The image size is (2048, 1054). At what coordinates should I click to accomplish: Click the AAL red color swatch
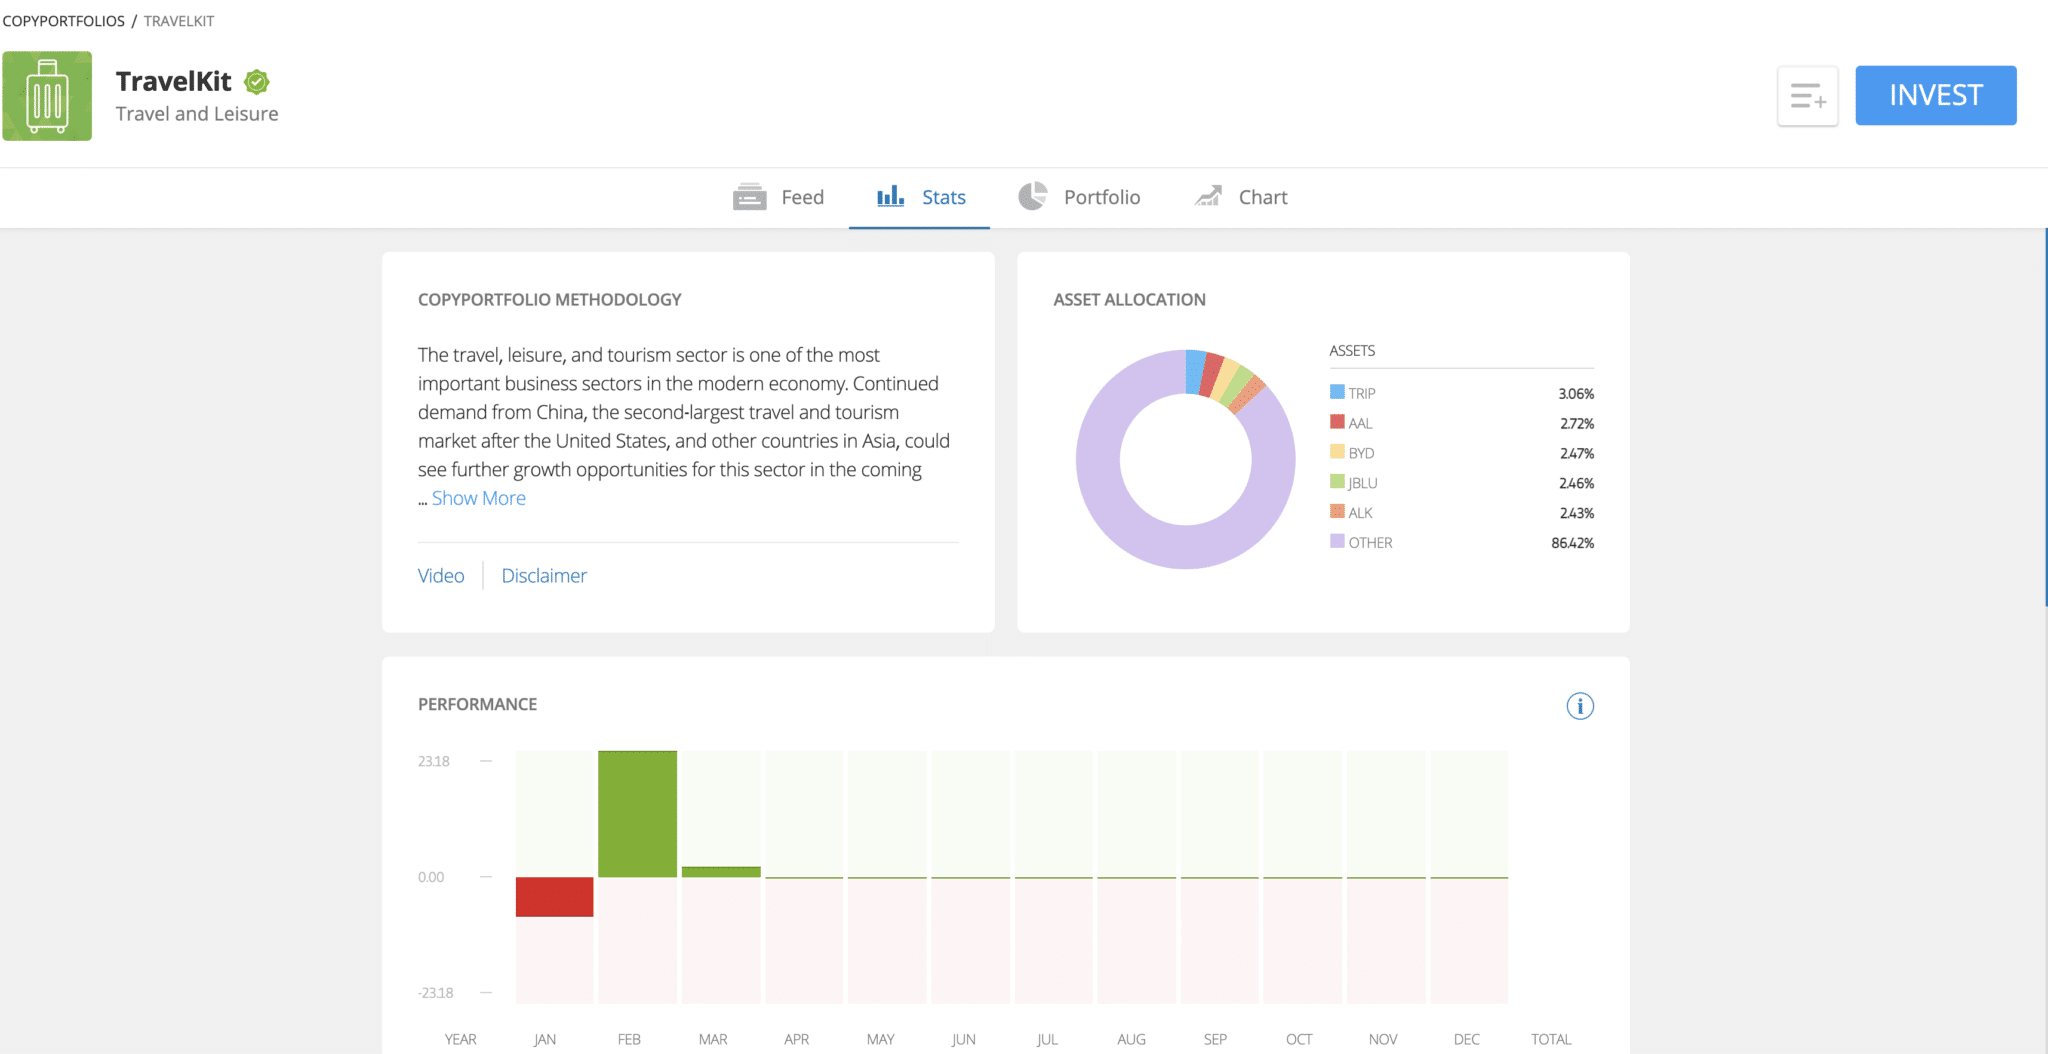(1337, 422)
